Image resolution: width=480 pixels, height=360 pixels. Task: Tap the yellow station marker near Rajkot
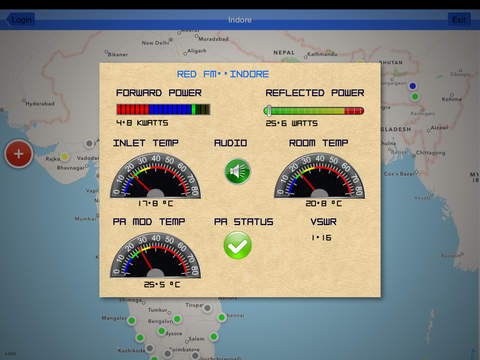65,156
